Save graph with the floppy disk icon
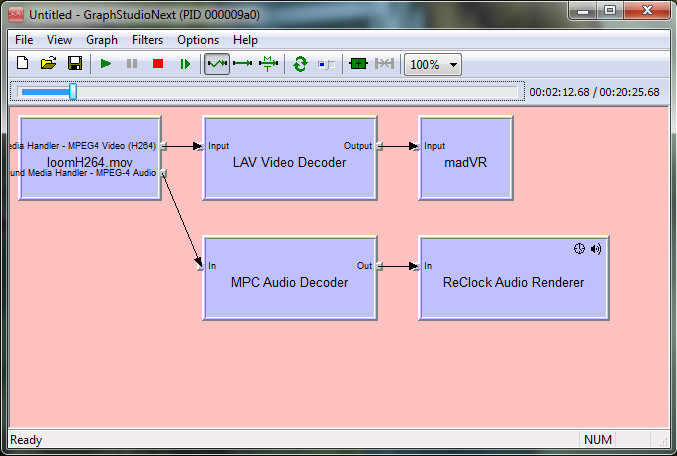Screen dimensions: 677x456 [x=75, y=64]
